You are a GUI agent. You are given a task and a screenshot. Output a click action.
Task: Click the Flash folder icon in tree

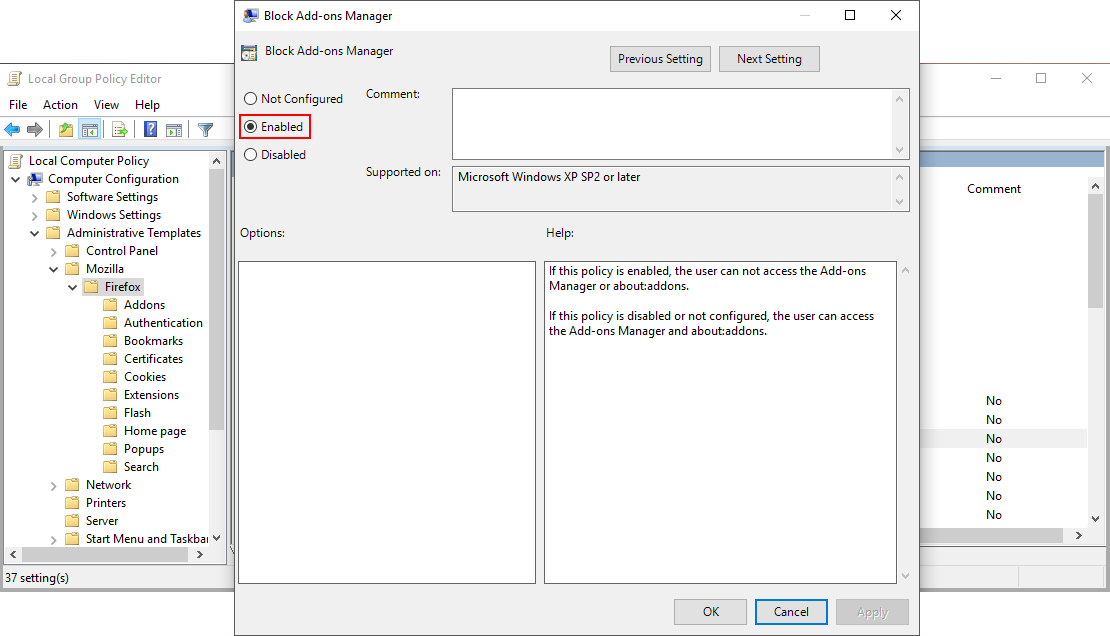(x=110, y=413)
